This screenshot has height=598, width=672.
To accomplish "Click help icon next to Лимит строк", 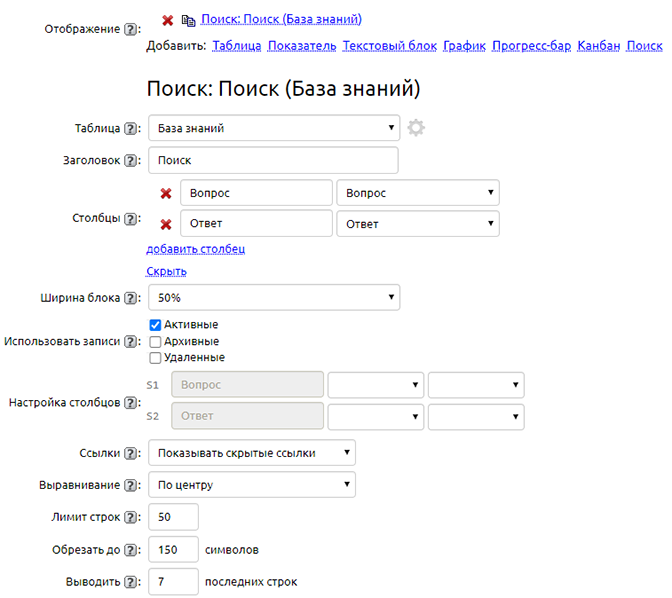I will 131,517.
